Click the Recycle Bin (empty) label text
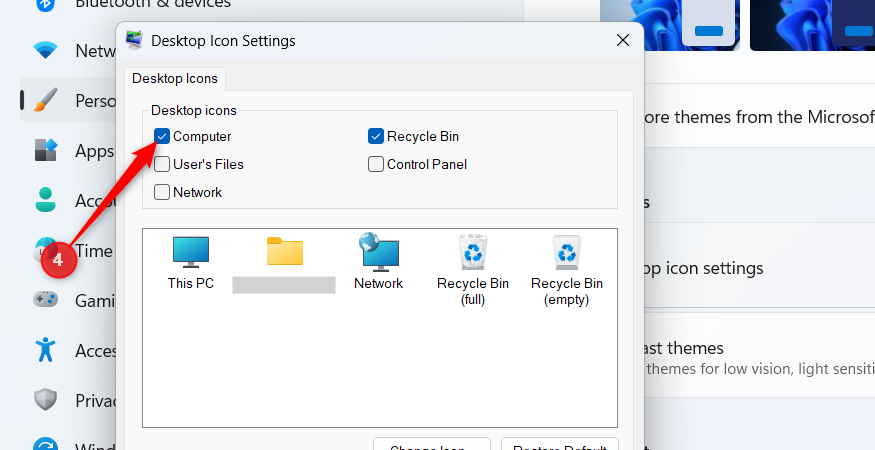This screenshot has height=450, width=875. pos(566,291)
